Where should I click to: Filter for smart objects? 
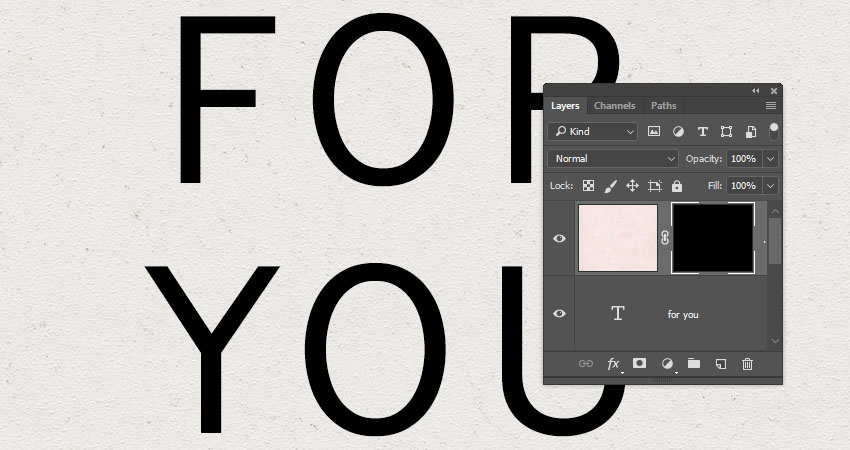coord(751,131)
